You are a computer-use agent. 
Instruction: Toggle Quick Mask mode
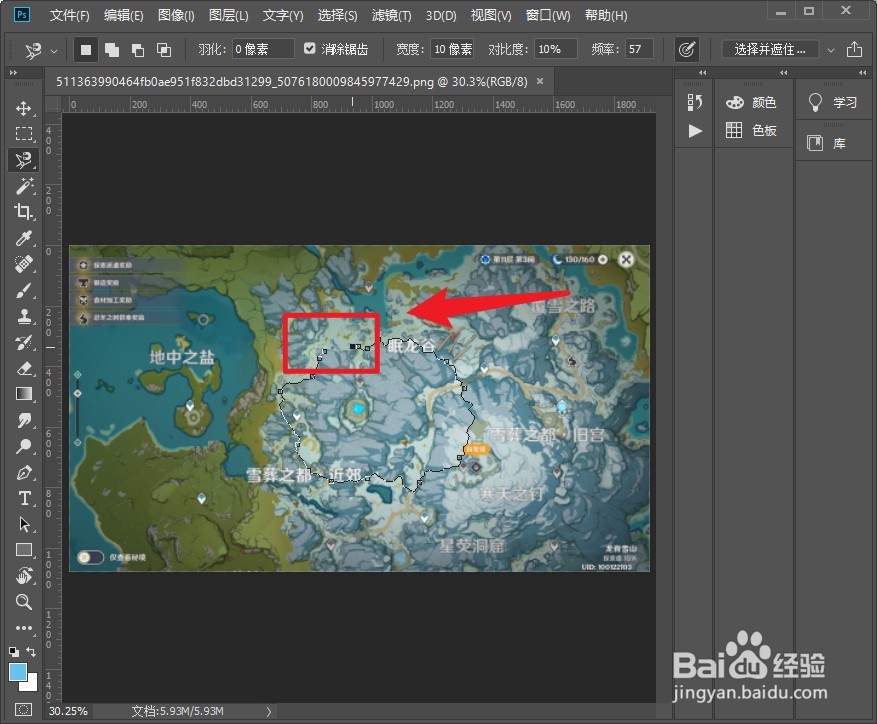click(23, 709)
